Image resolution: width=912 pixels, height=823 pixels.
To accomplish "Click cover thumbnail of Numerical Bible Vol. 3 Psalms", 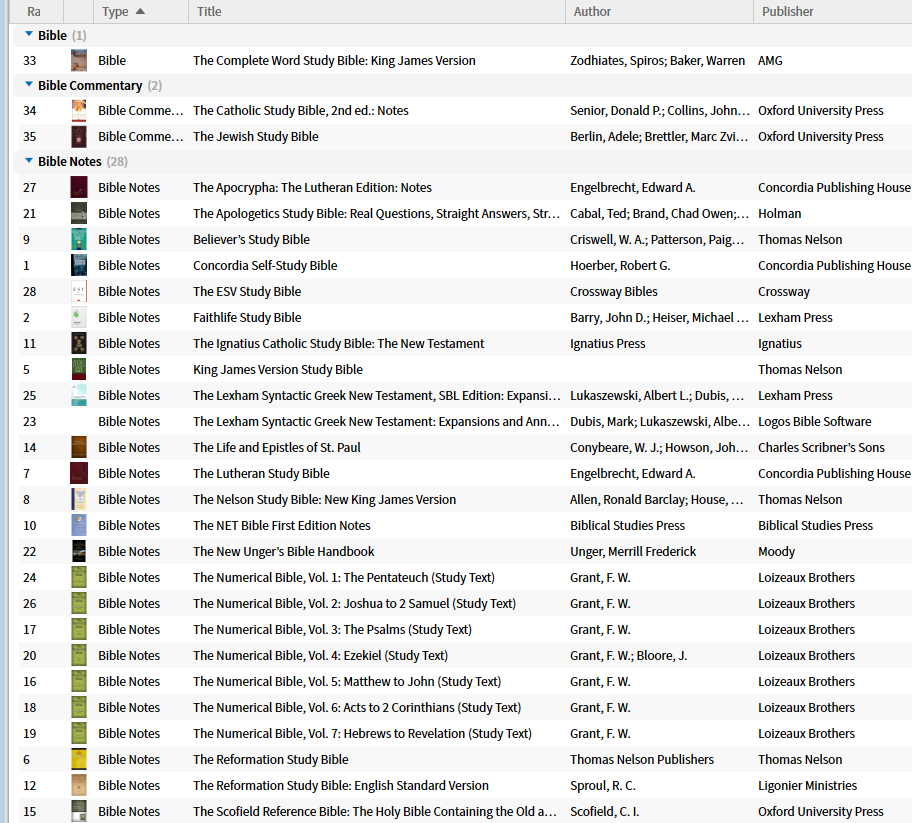I will pyautogui.click(x=79, y=630).
